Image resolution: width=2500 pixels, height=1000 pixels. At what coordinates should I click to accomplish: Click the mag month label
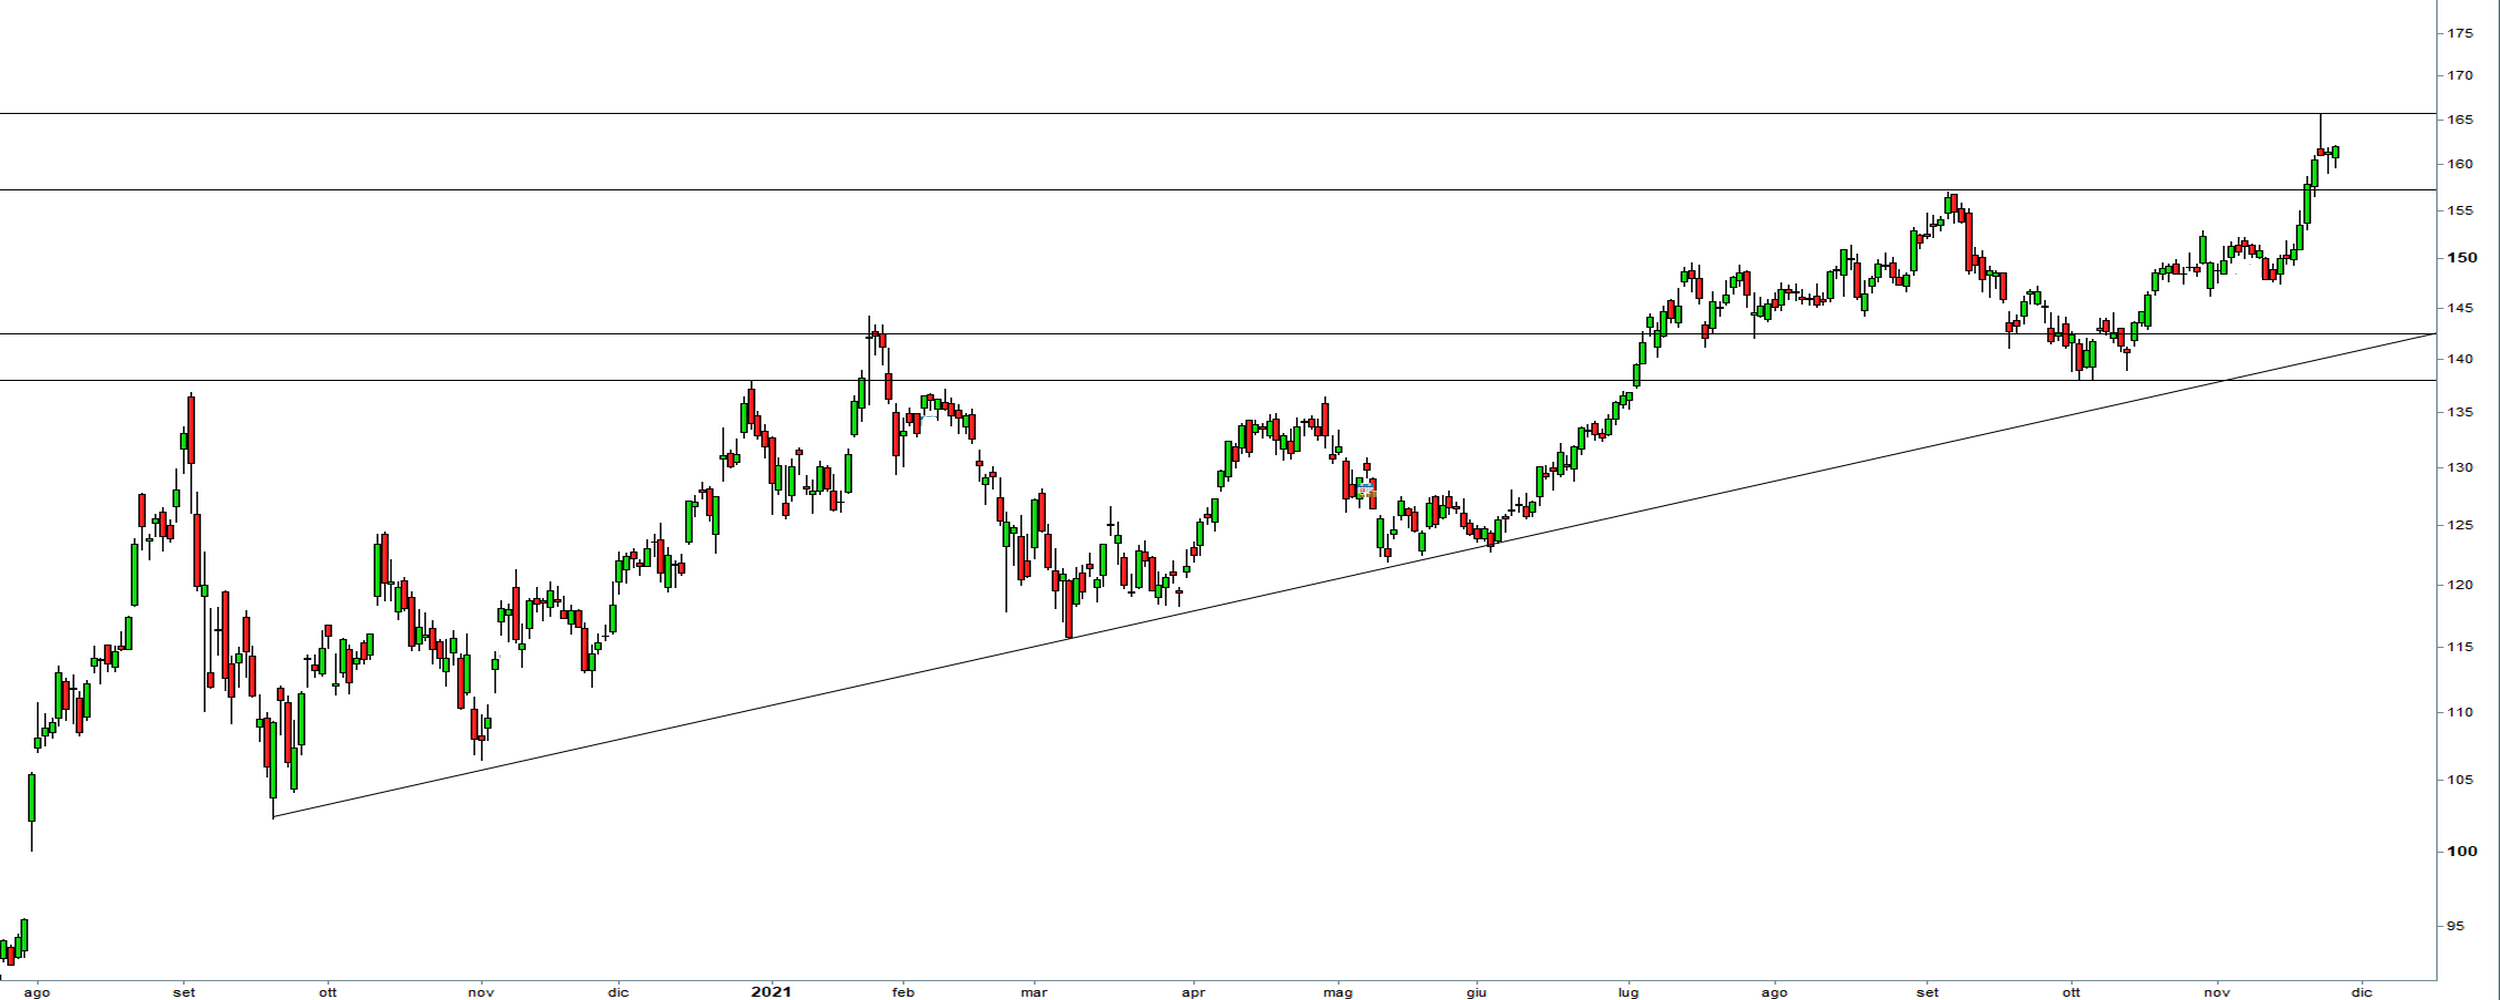click(x=1338, y=992)
